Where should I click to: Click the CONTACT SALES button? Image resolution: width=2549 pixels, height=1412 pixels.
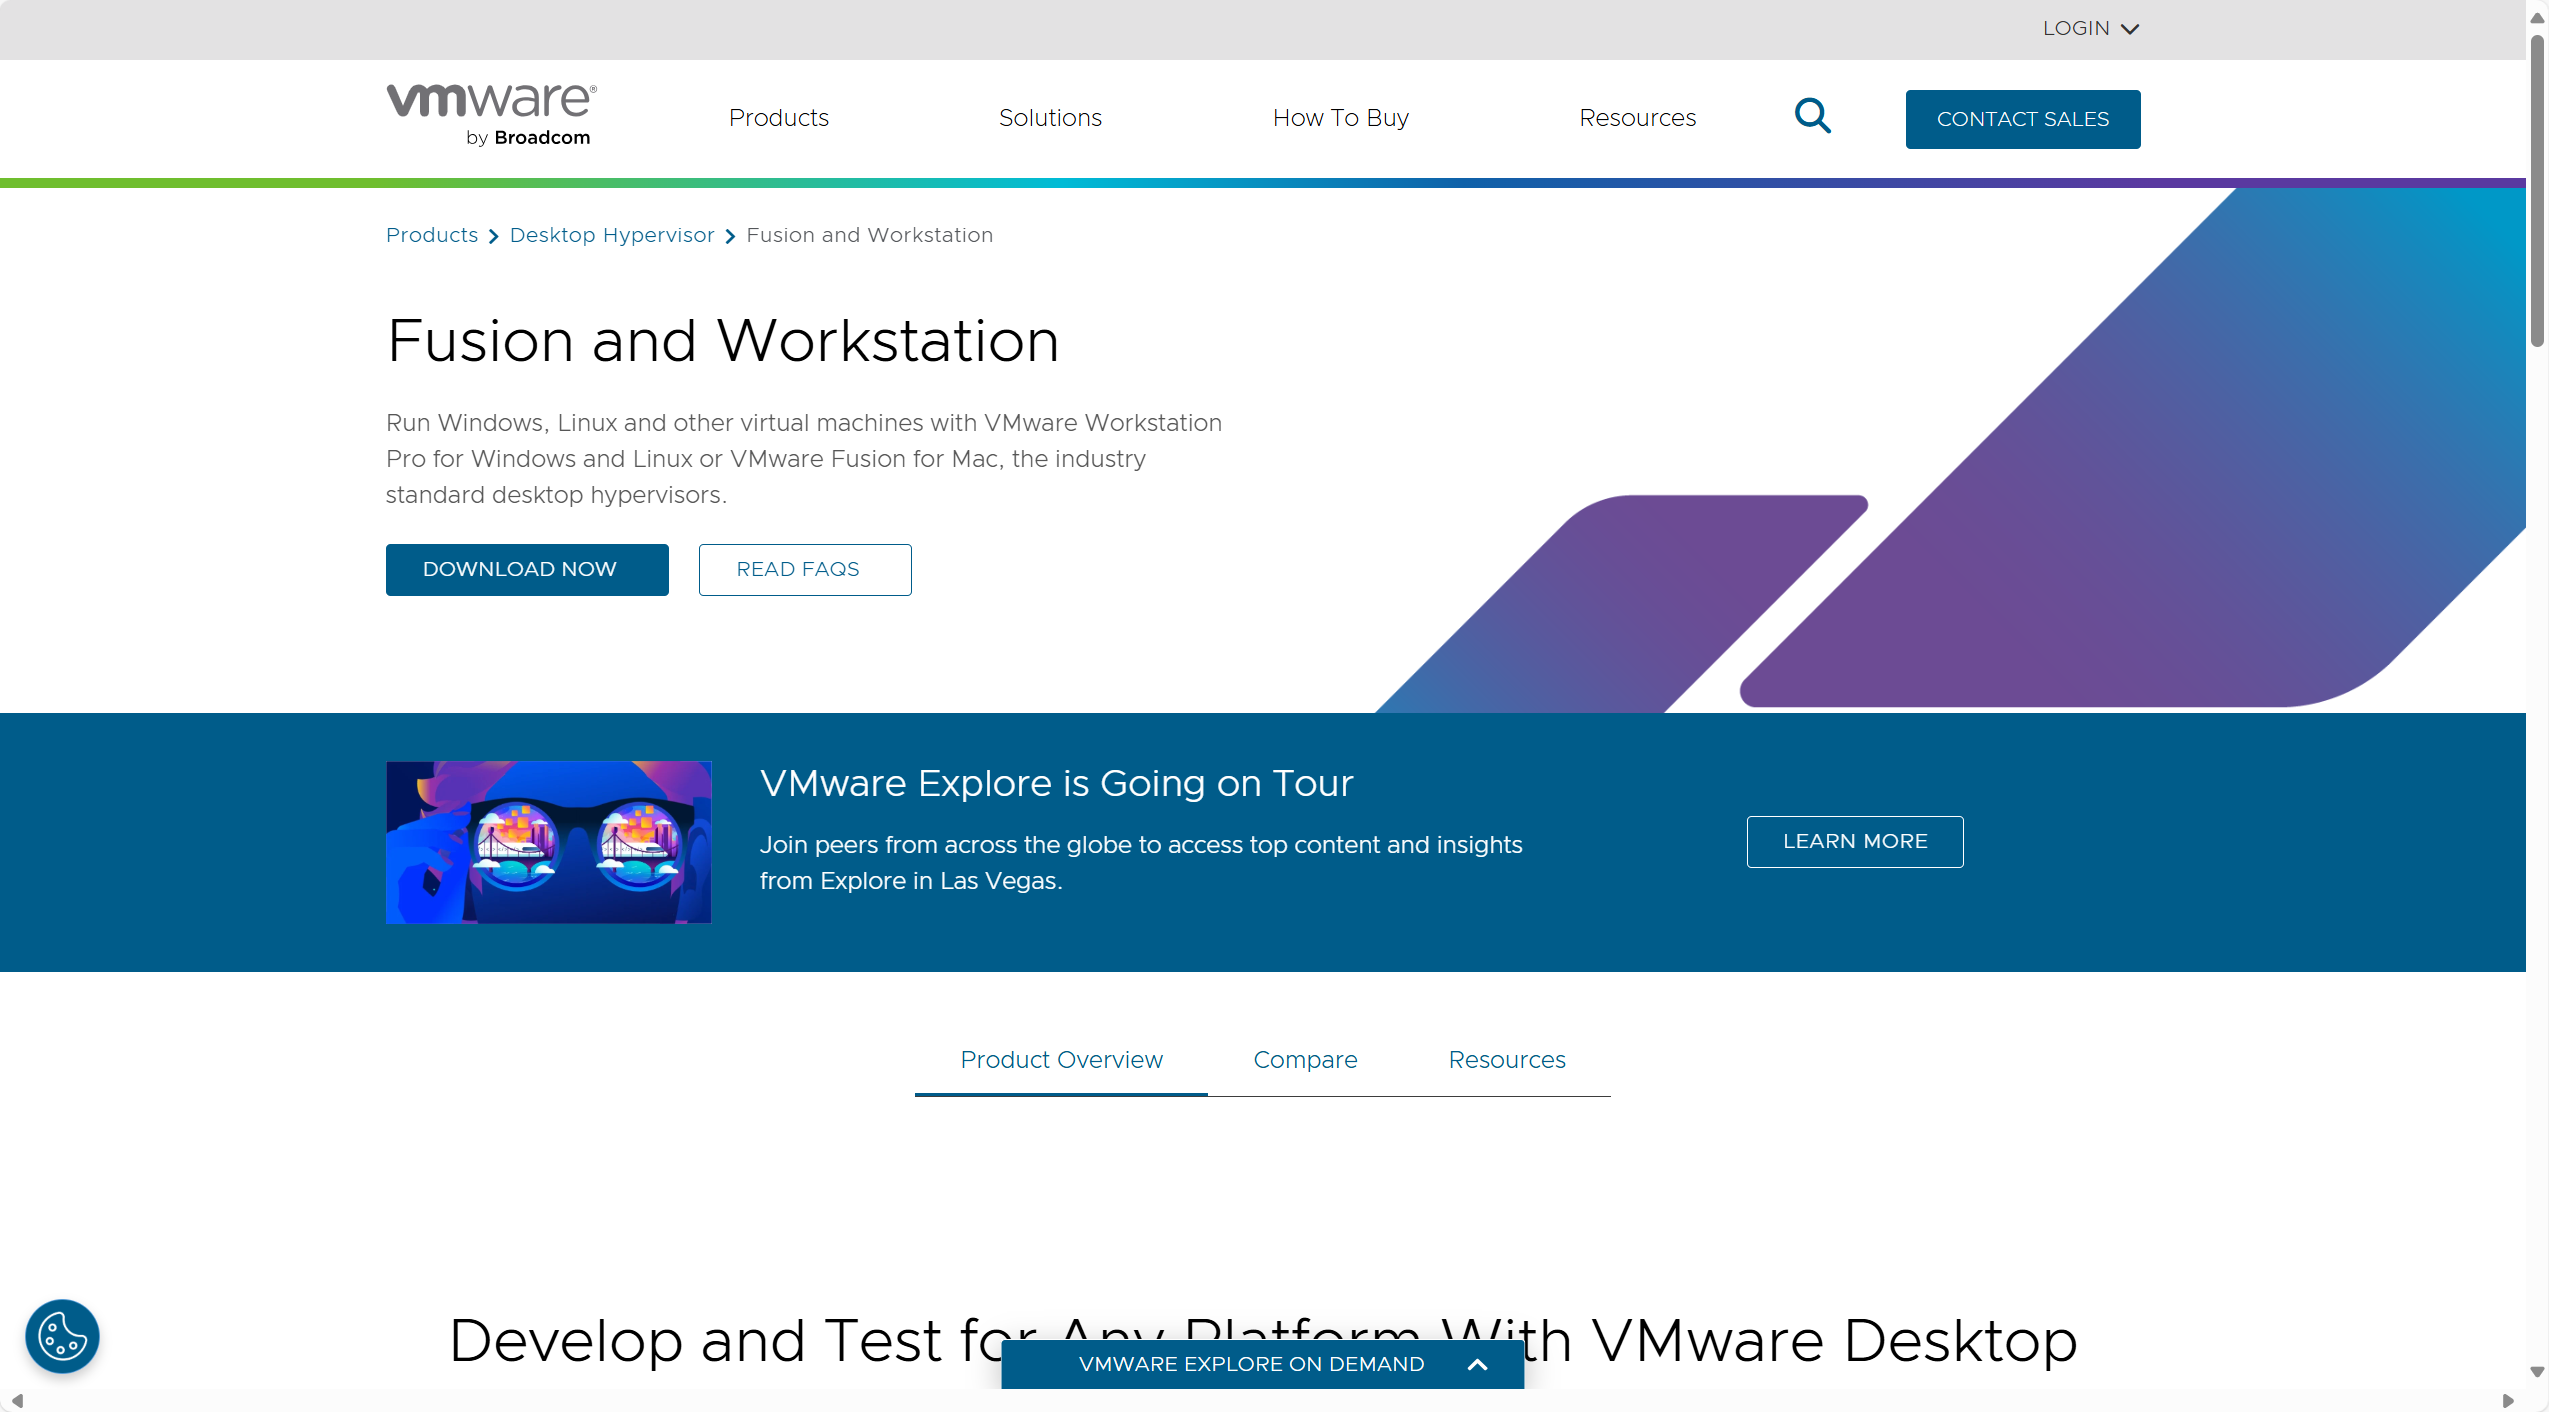click(x=2022, y=119)
